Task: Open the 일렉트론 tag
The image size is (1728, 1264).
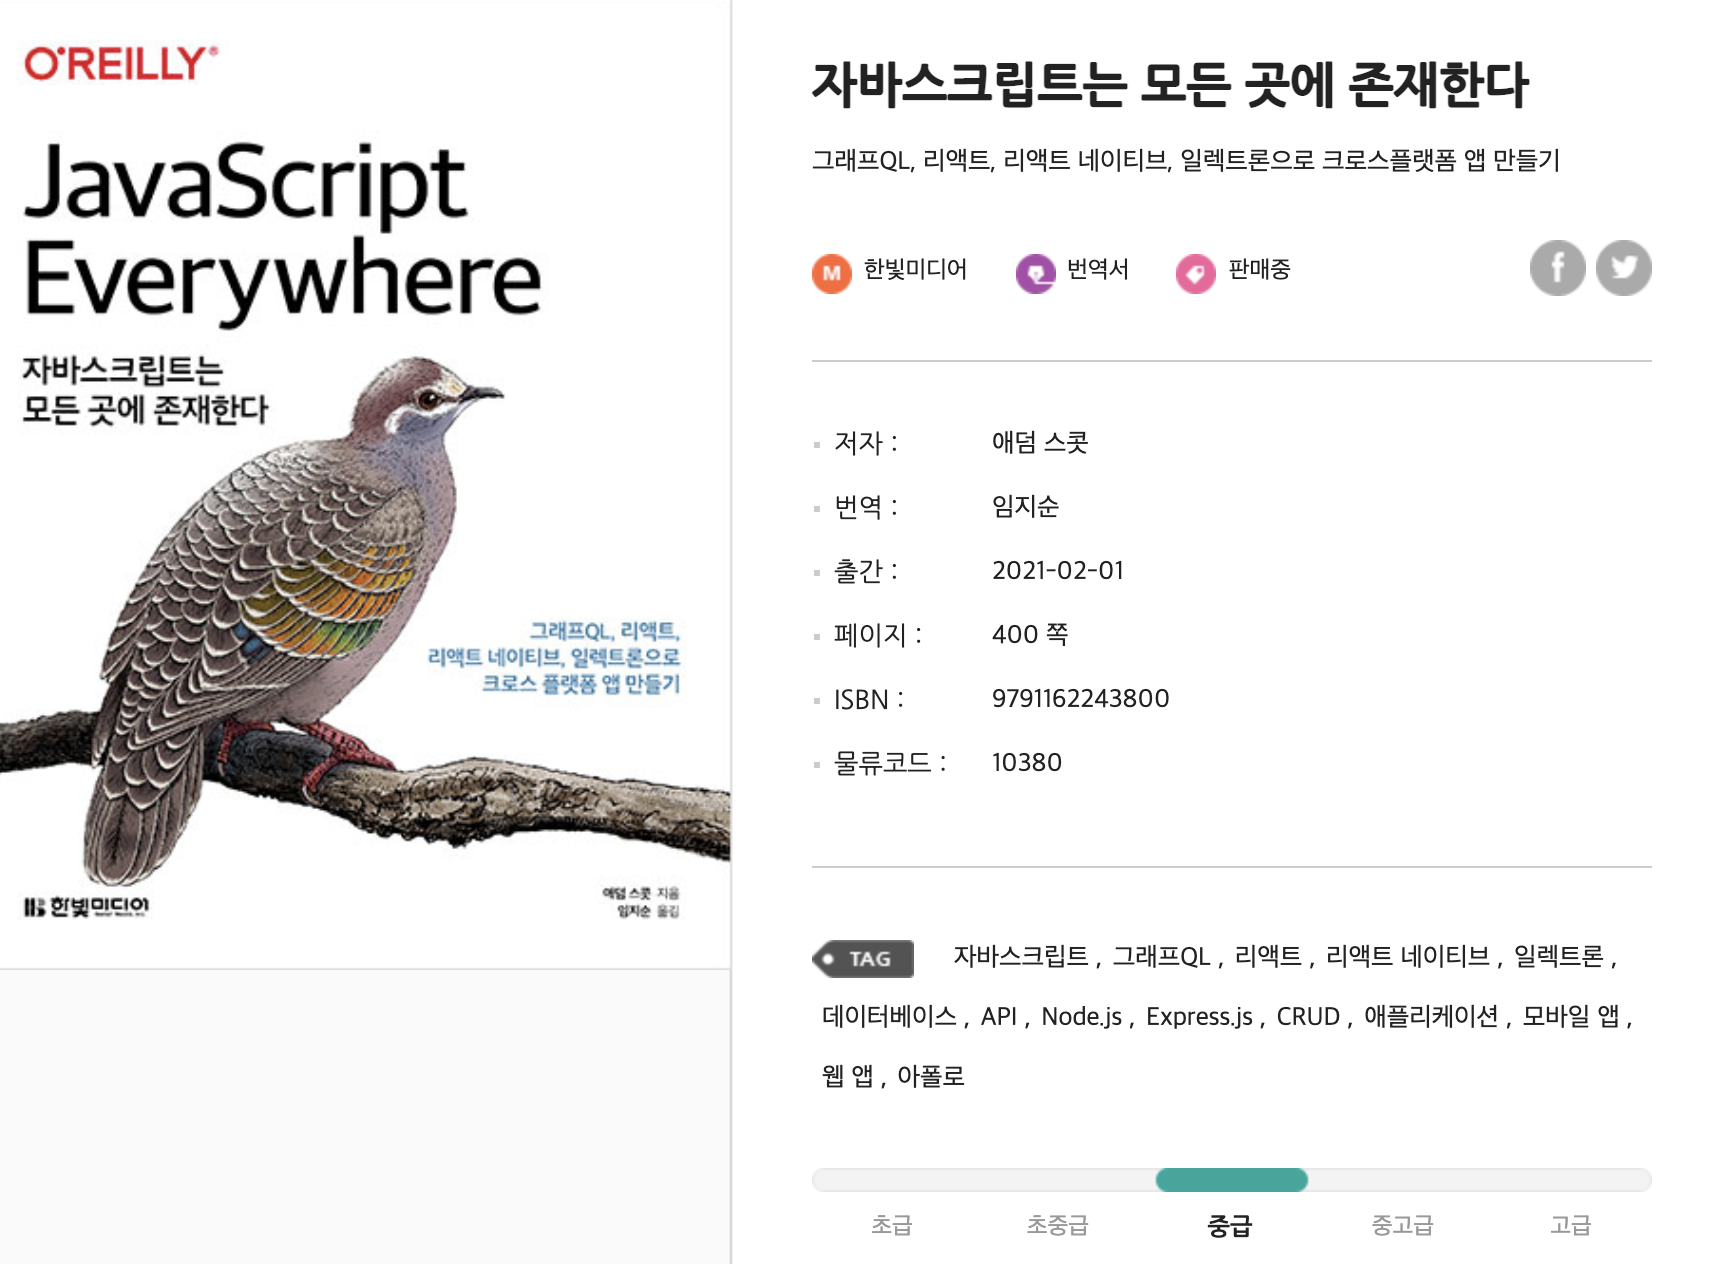Action: 1558,957
